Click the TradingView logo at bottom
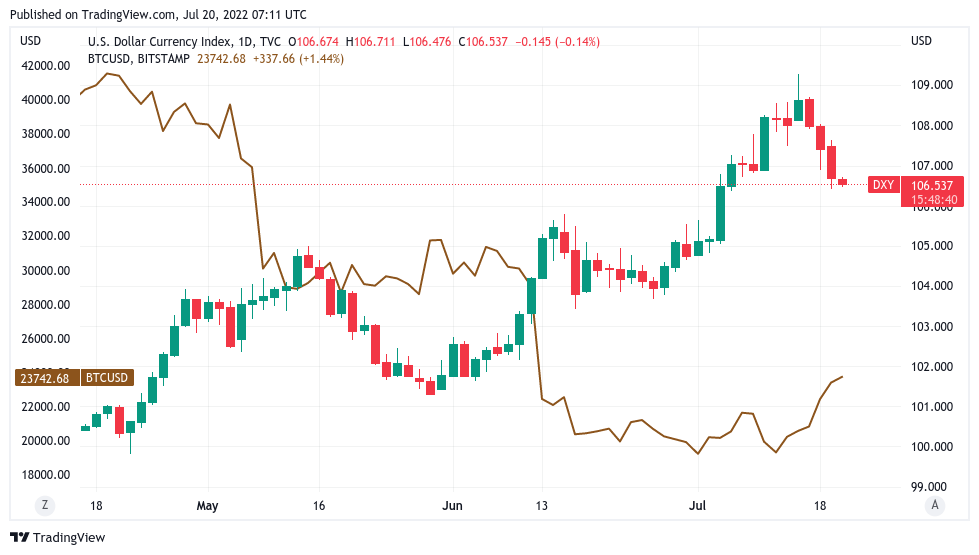Image resolution: width=979 pixels, height=555 pixels. (x=57, y=537)
